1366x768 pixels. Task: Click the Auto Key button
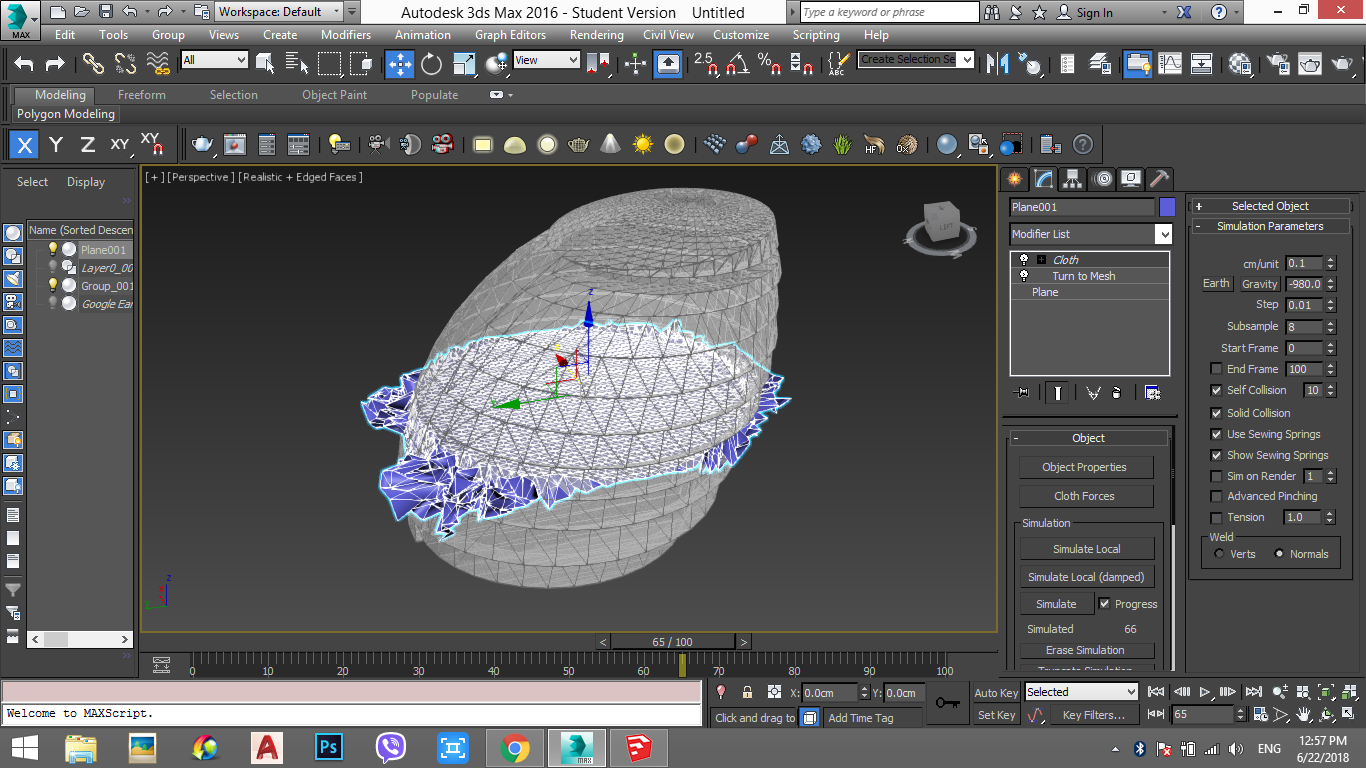(996, 693)
